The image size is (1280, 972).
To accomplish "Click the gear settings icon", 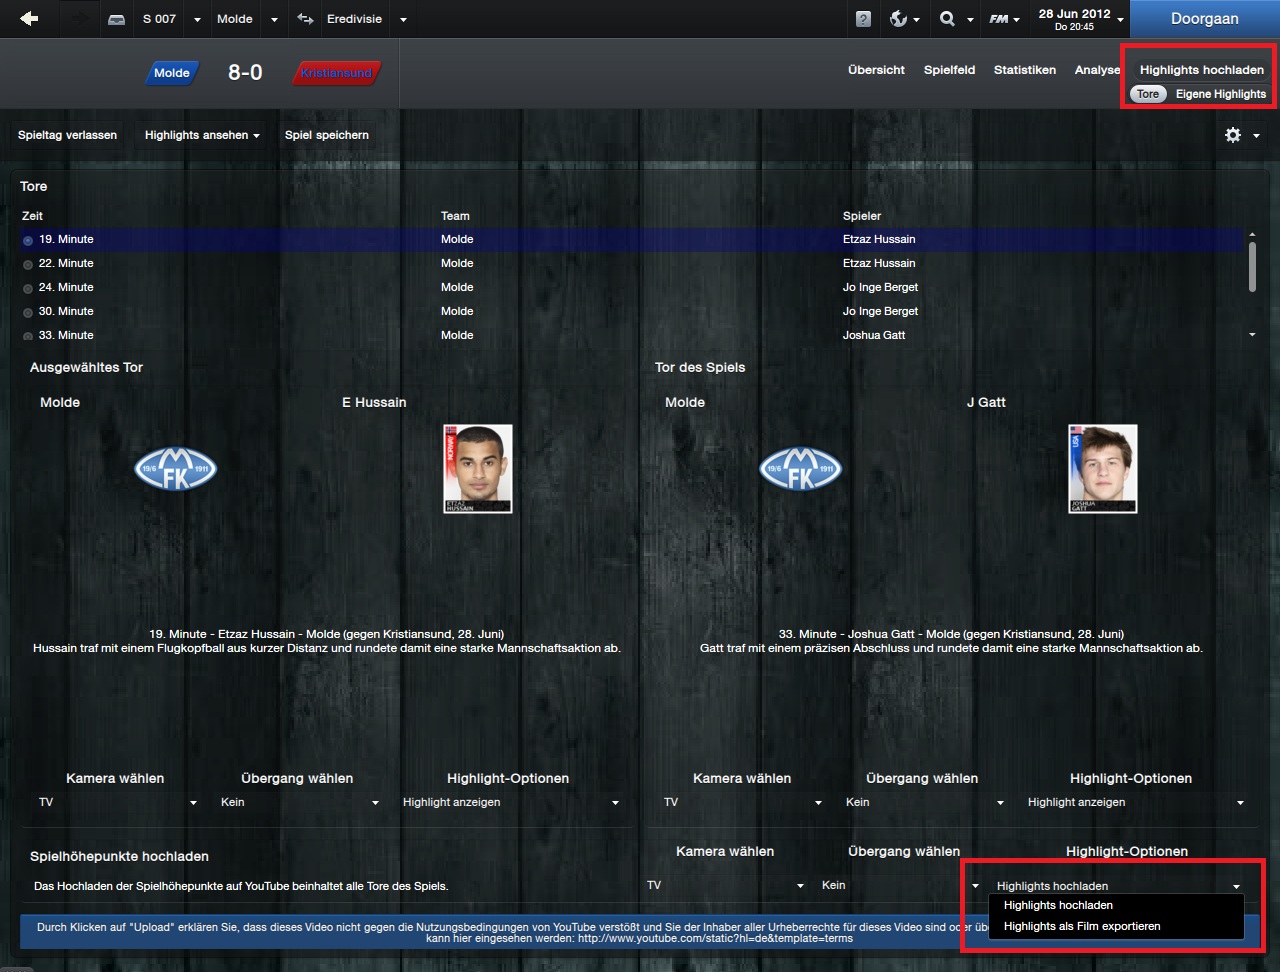I will click(x=1233, y=135).
